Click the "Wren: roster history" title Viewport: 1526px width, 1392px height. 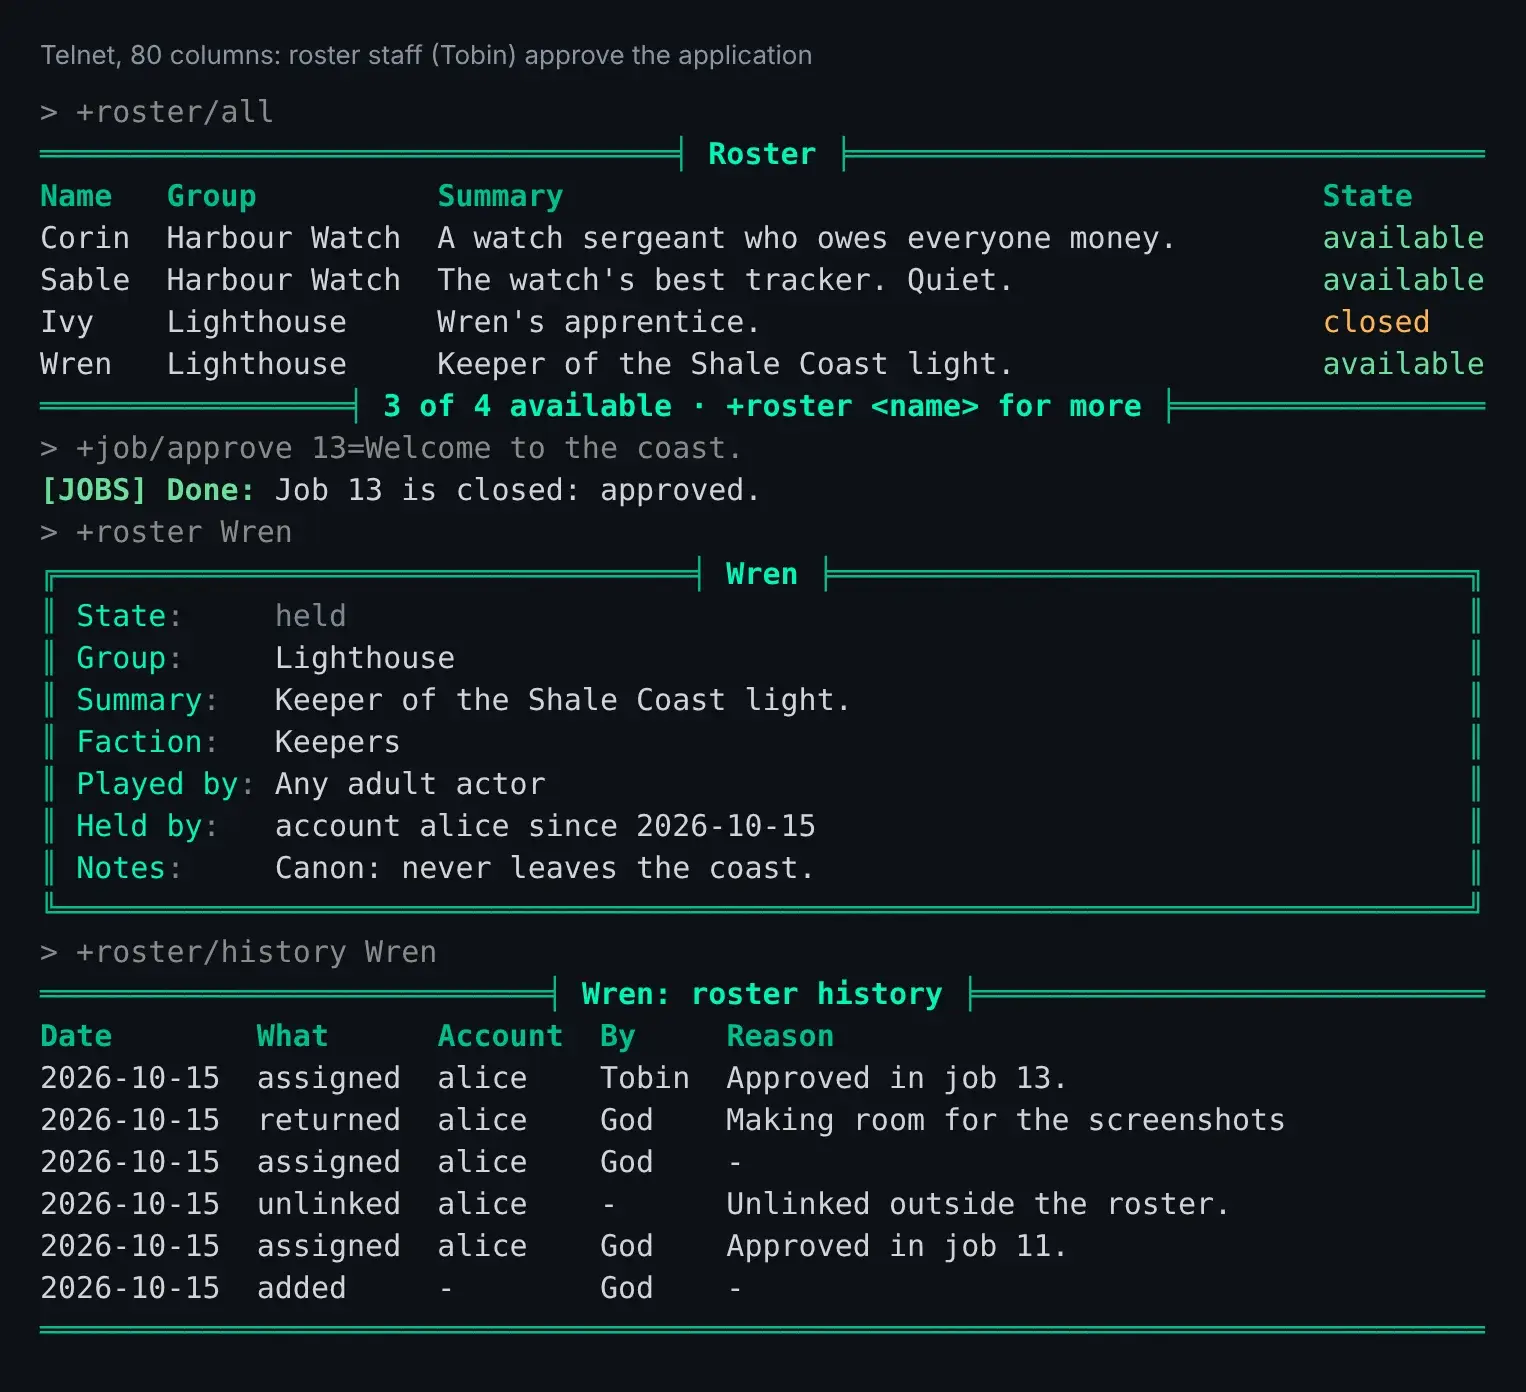(762, 994)
